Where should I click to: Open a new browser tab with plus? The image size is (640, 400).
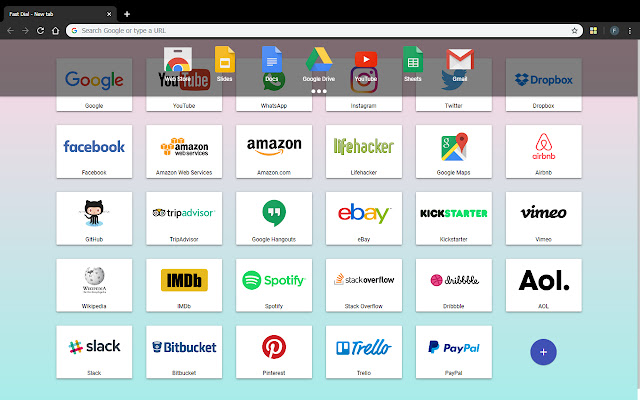[x=127, y=14]
